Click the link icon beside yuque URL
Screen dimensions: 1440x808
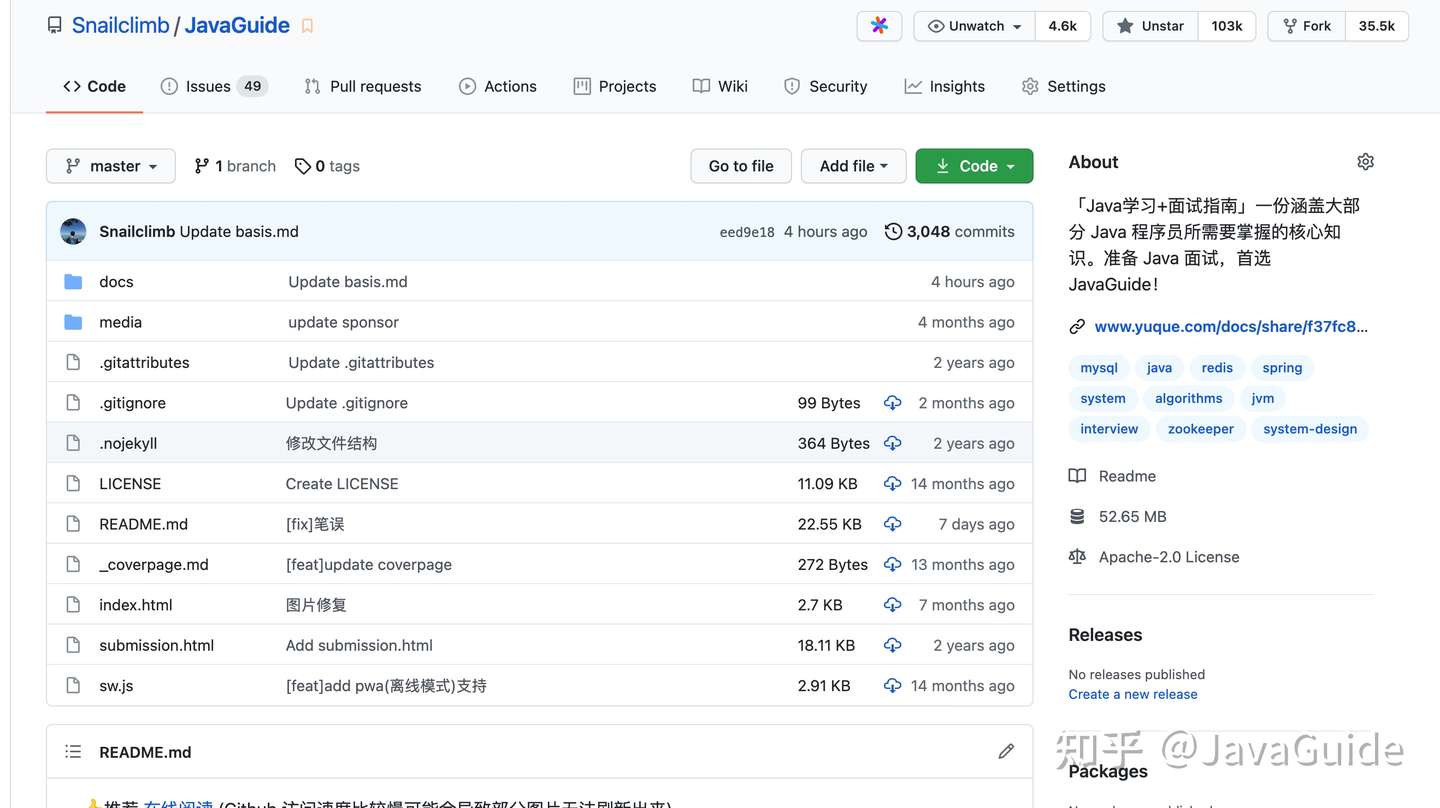click(x=1077, y=327)
